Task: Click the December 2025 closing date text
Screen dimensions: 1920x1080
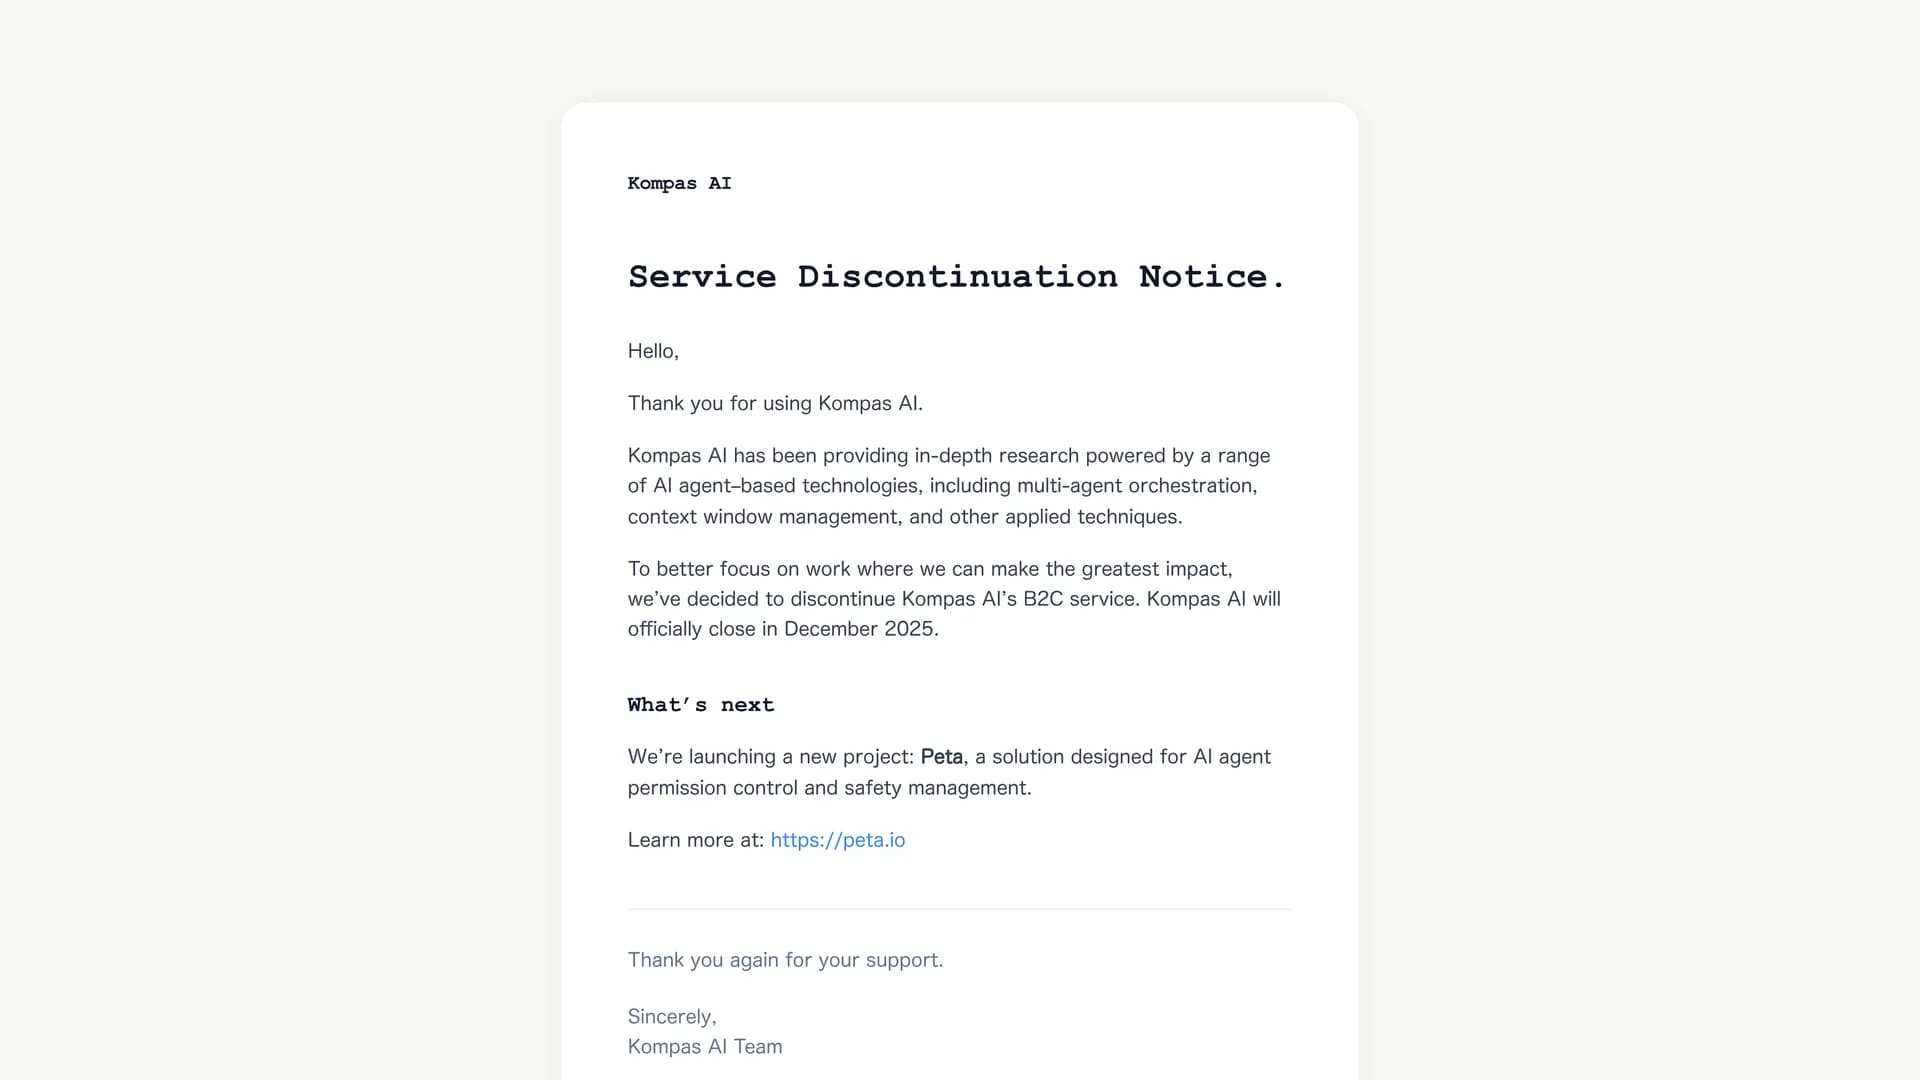Action: pos(859,629)
